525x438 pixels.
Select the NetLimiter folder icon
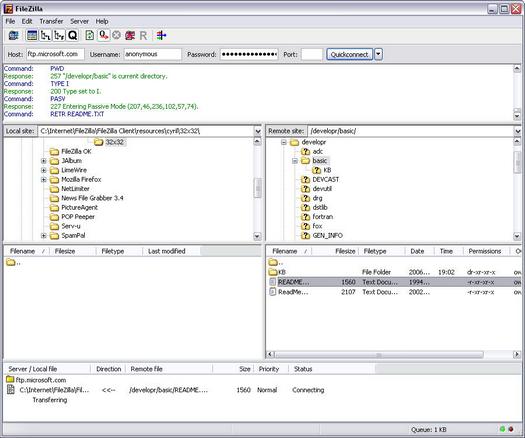click(54, 189)
